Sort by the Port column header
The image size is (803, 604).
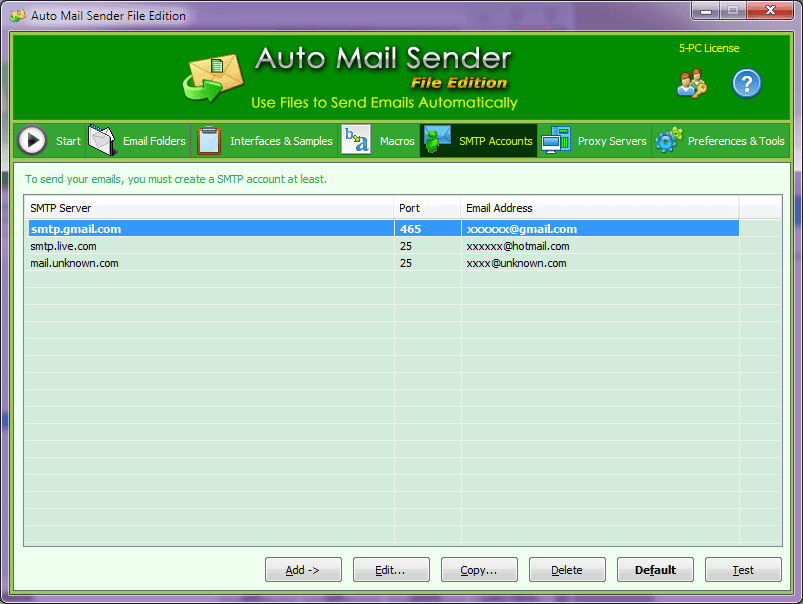tap(427, 208)
